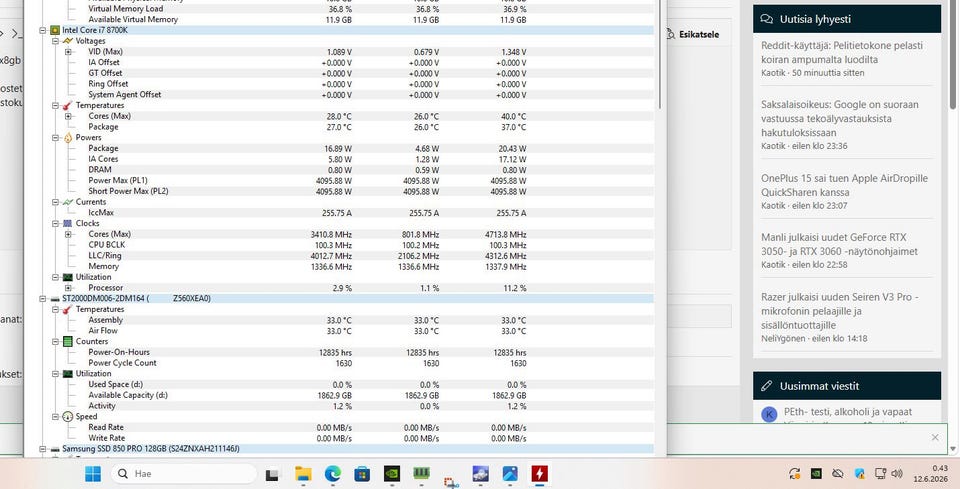The height and width of the screenshot is (489, 960).
Task: Collapse the Samsung SSD 850 PRO node
Action: pyautogui.click(x=42, y=449)
